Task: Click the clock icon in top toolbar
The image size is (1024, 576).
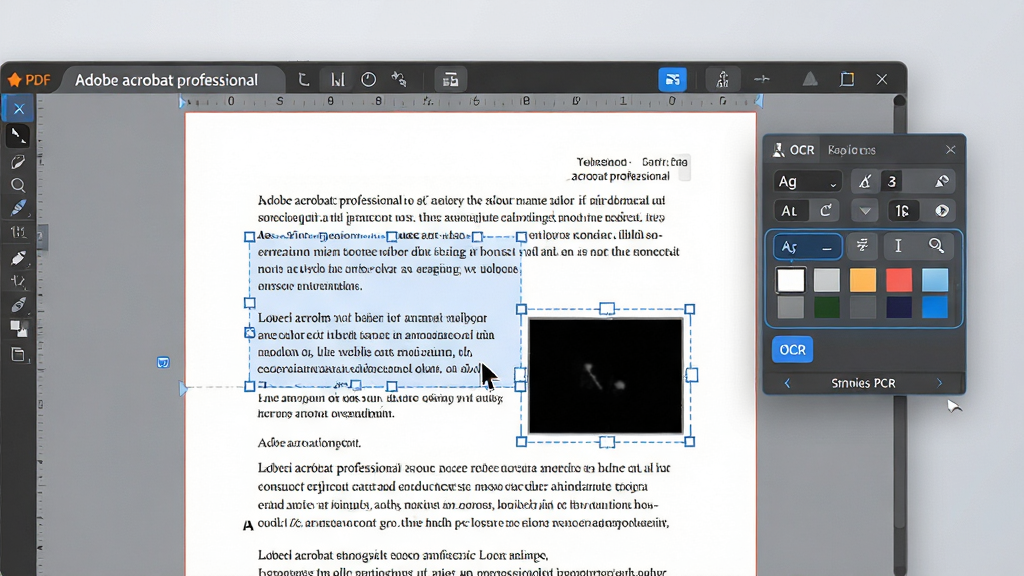Action: [x=368, y=80]
